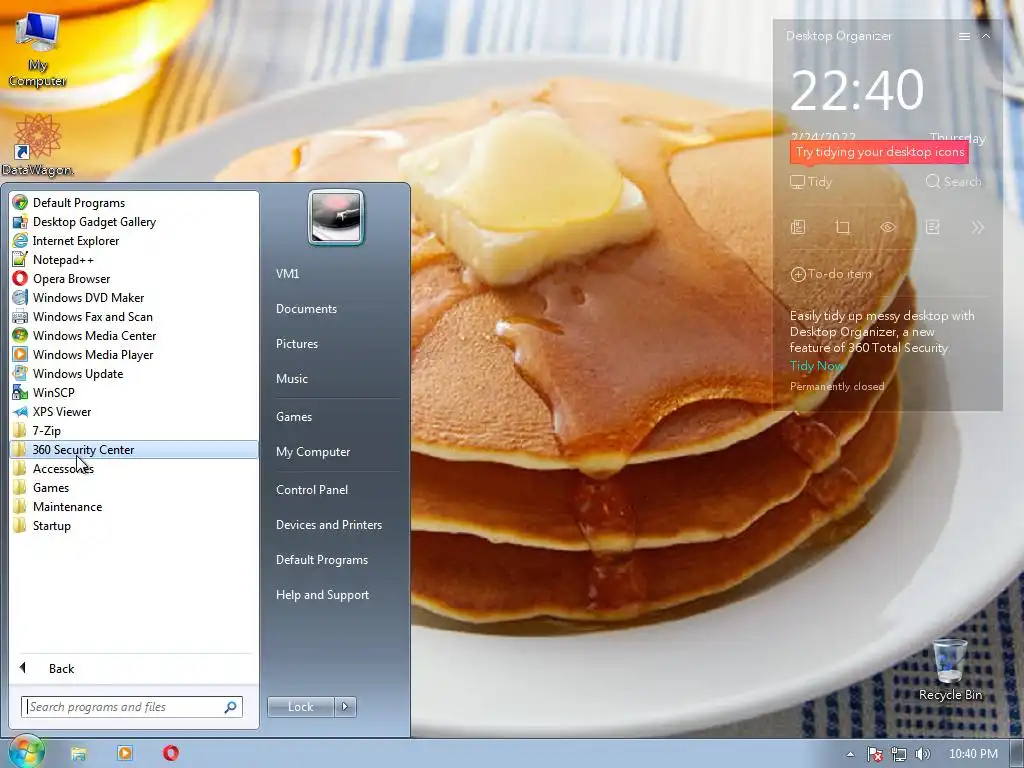Open Devices and Printers
Image resolution: width=1024 pixels, height=768 pixels.
(328, 524)
